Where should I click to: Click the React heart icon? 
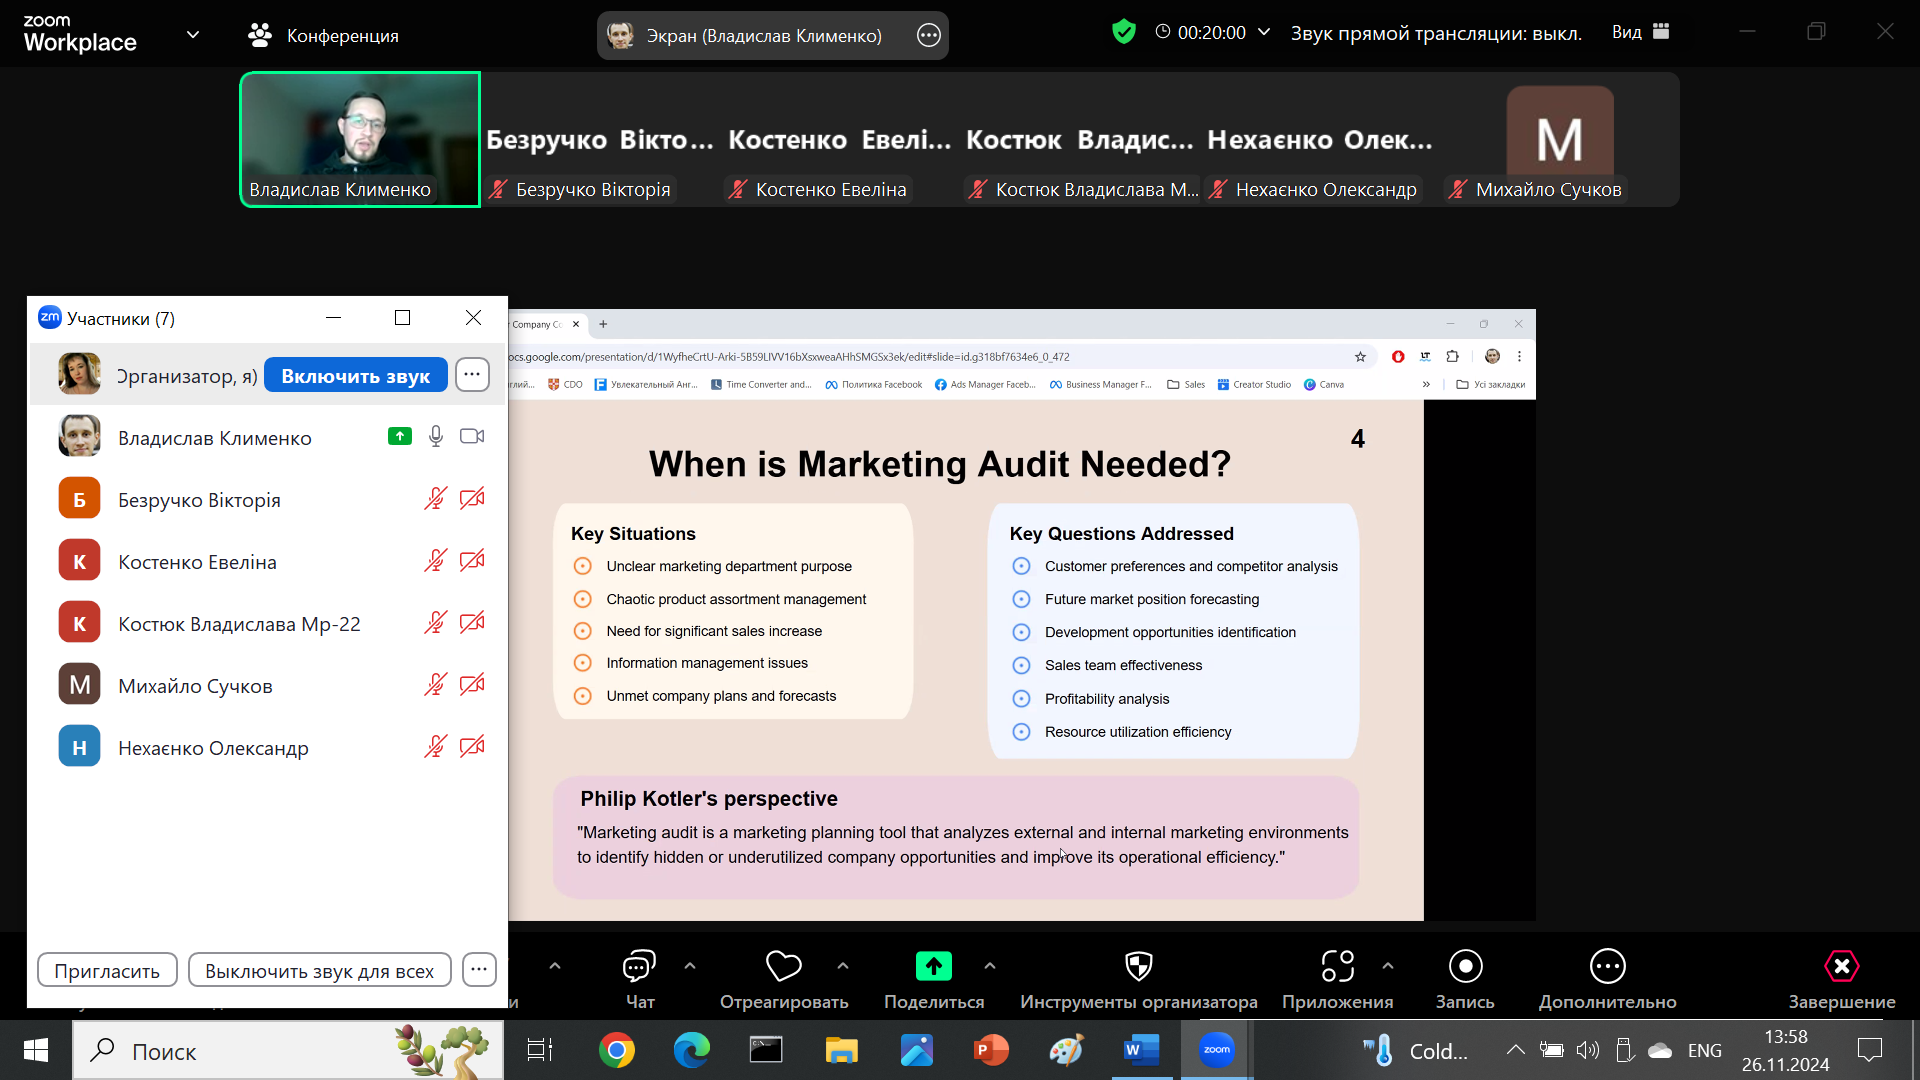[x=783, y=967]
